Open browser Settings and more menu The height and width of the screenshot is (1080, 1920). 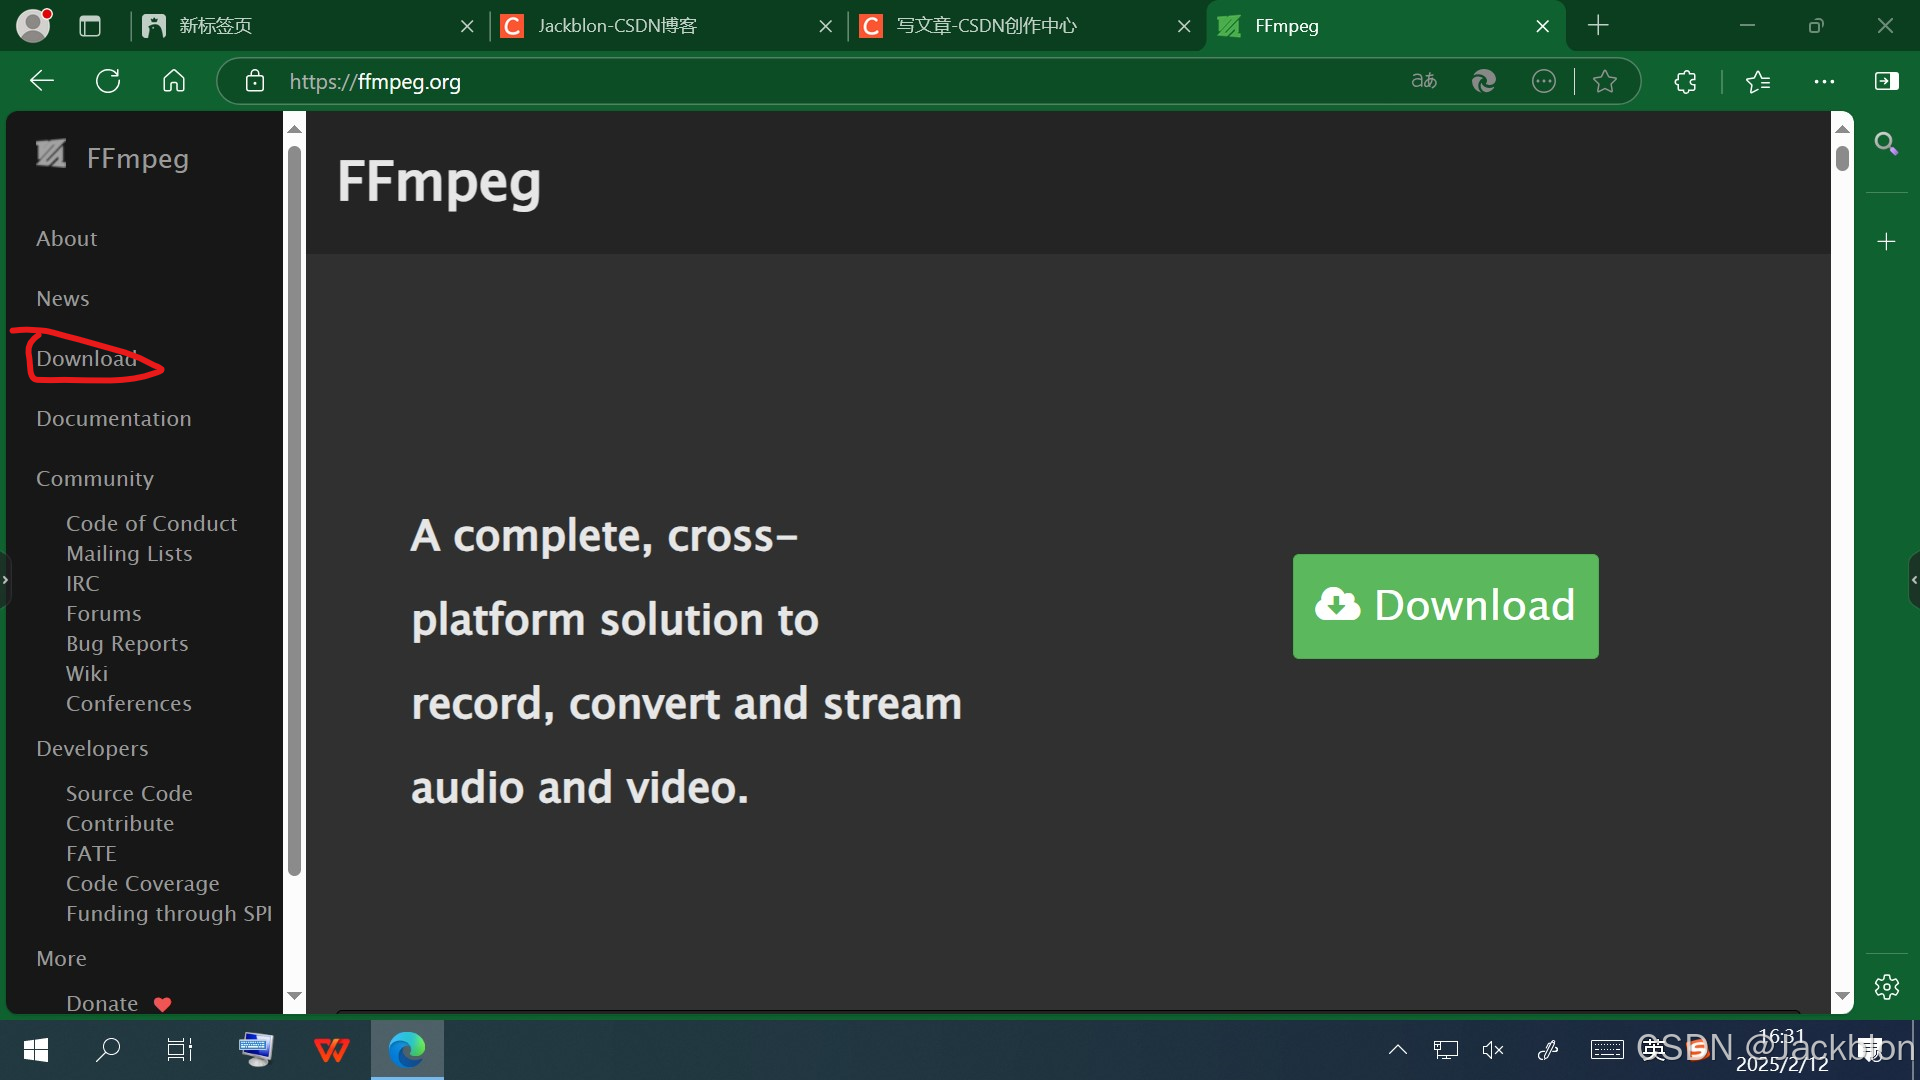click(1824, 81)
